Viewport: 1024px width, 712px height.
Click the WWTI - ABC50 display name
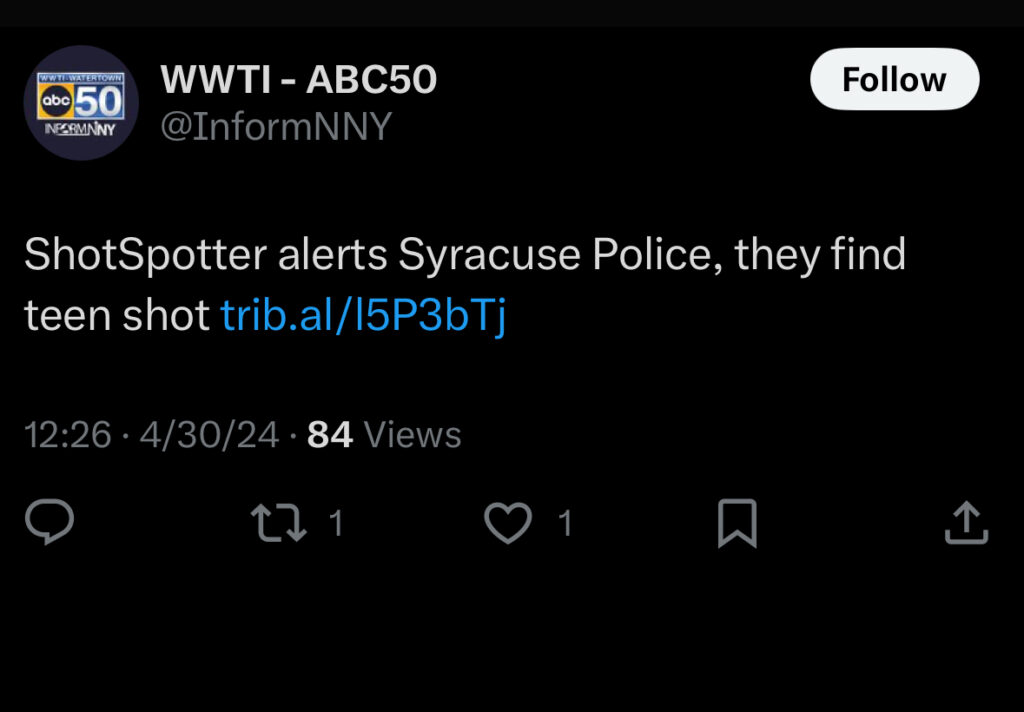tap(299, 80)
